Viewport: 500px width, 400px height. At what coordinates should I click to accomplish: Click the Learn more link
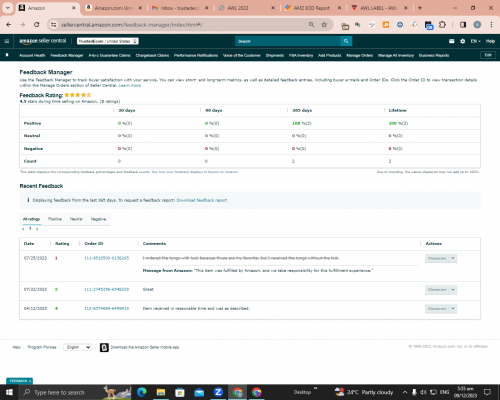[130, 86]
